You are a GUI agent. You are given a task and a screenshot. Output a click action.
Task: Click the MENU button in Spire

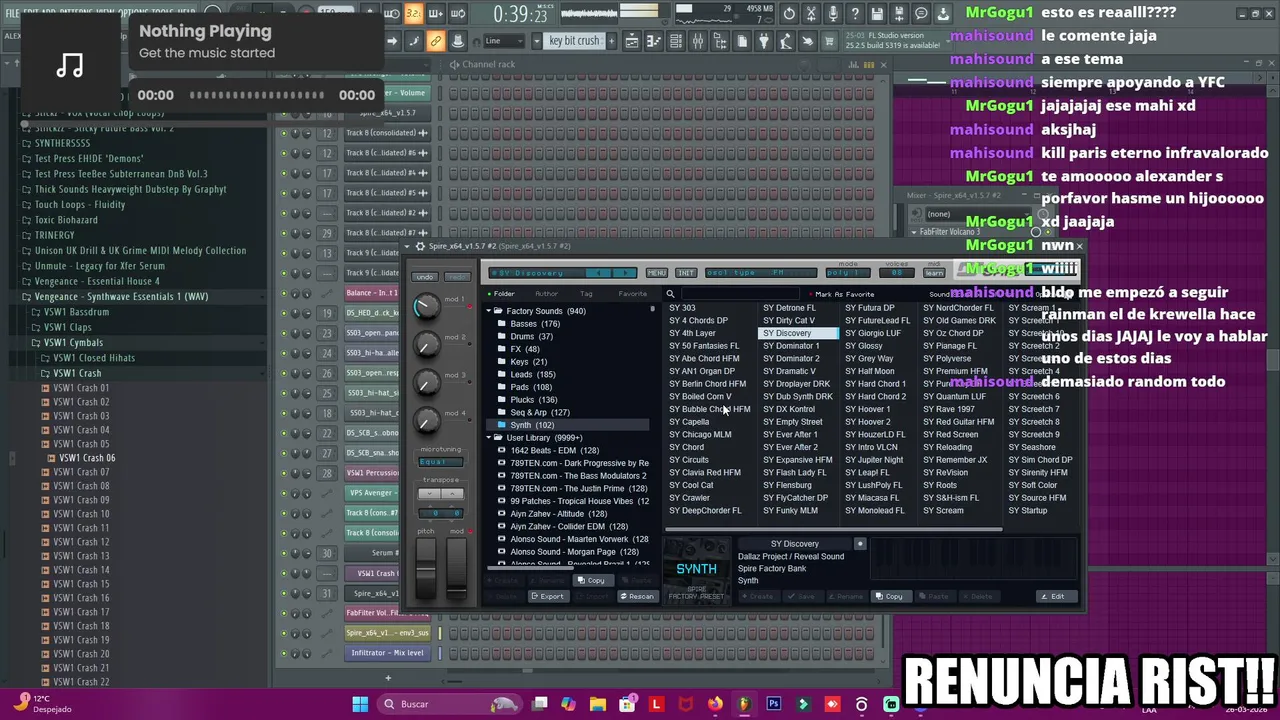tap(657, 273)
